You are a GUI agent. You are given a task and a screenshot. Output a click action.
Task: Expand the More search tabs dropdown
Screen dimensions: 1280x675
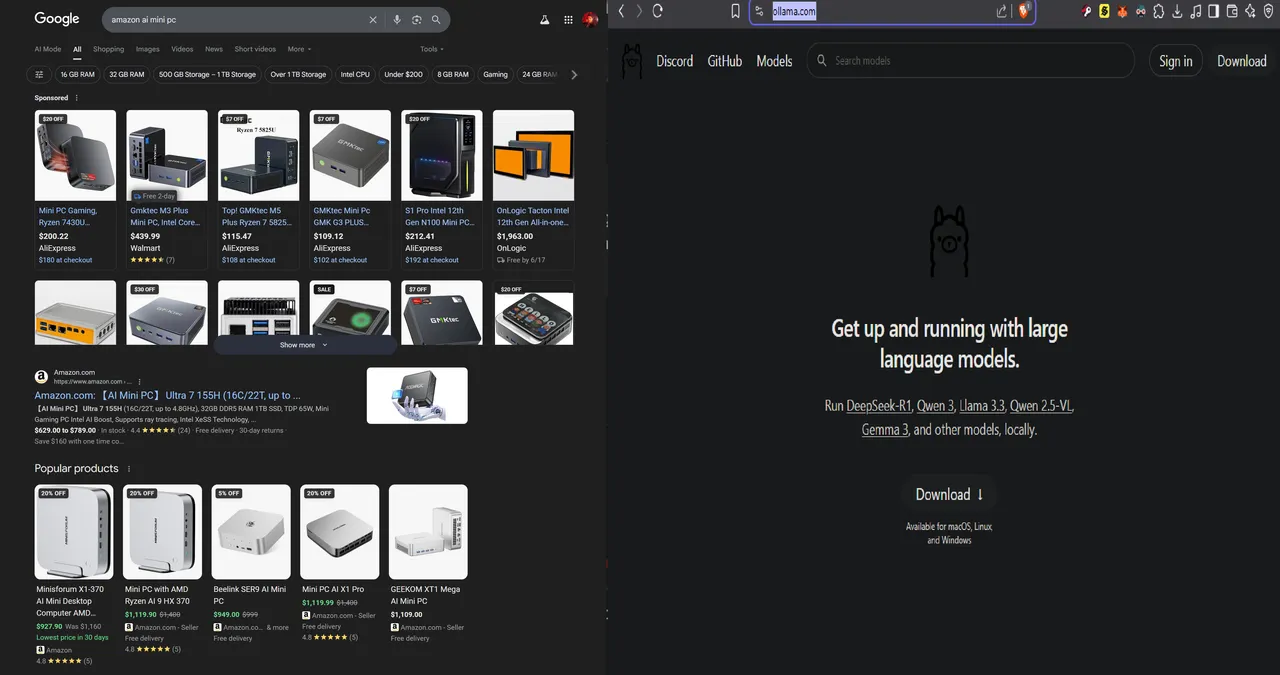point(299,49)
